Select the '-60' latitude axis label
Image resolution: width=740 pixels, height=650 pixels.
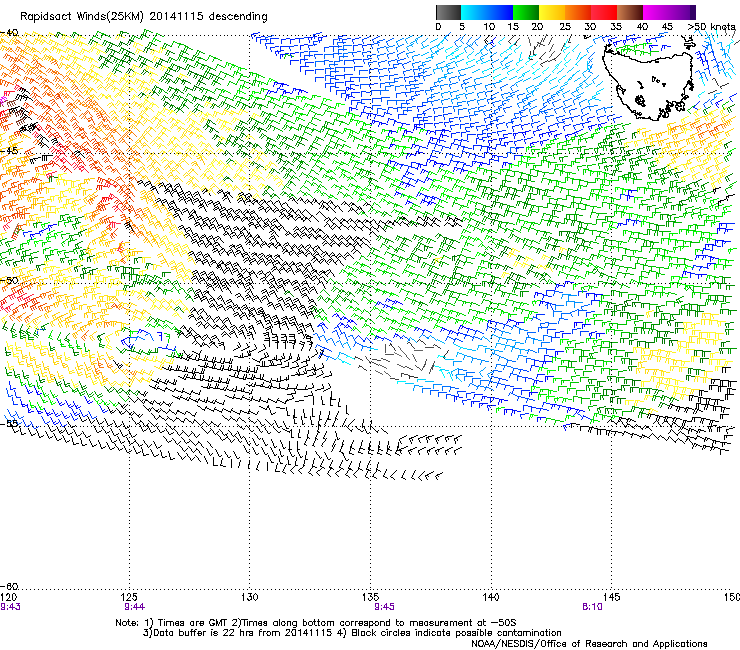[x=9, y=586]
